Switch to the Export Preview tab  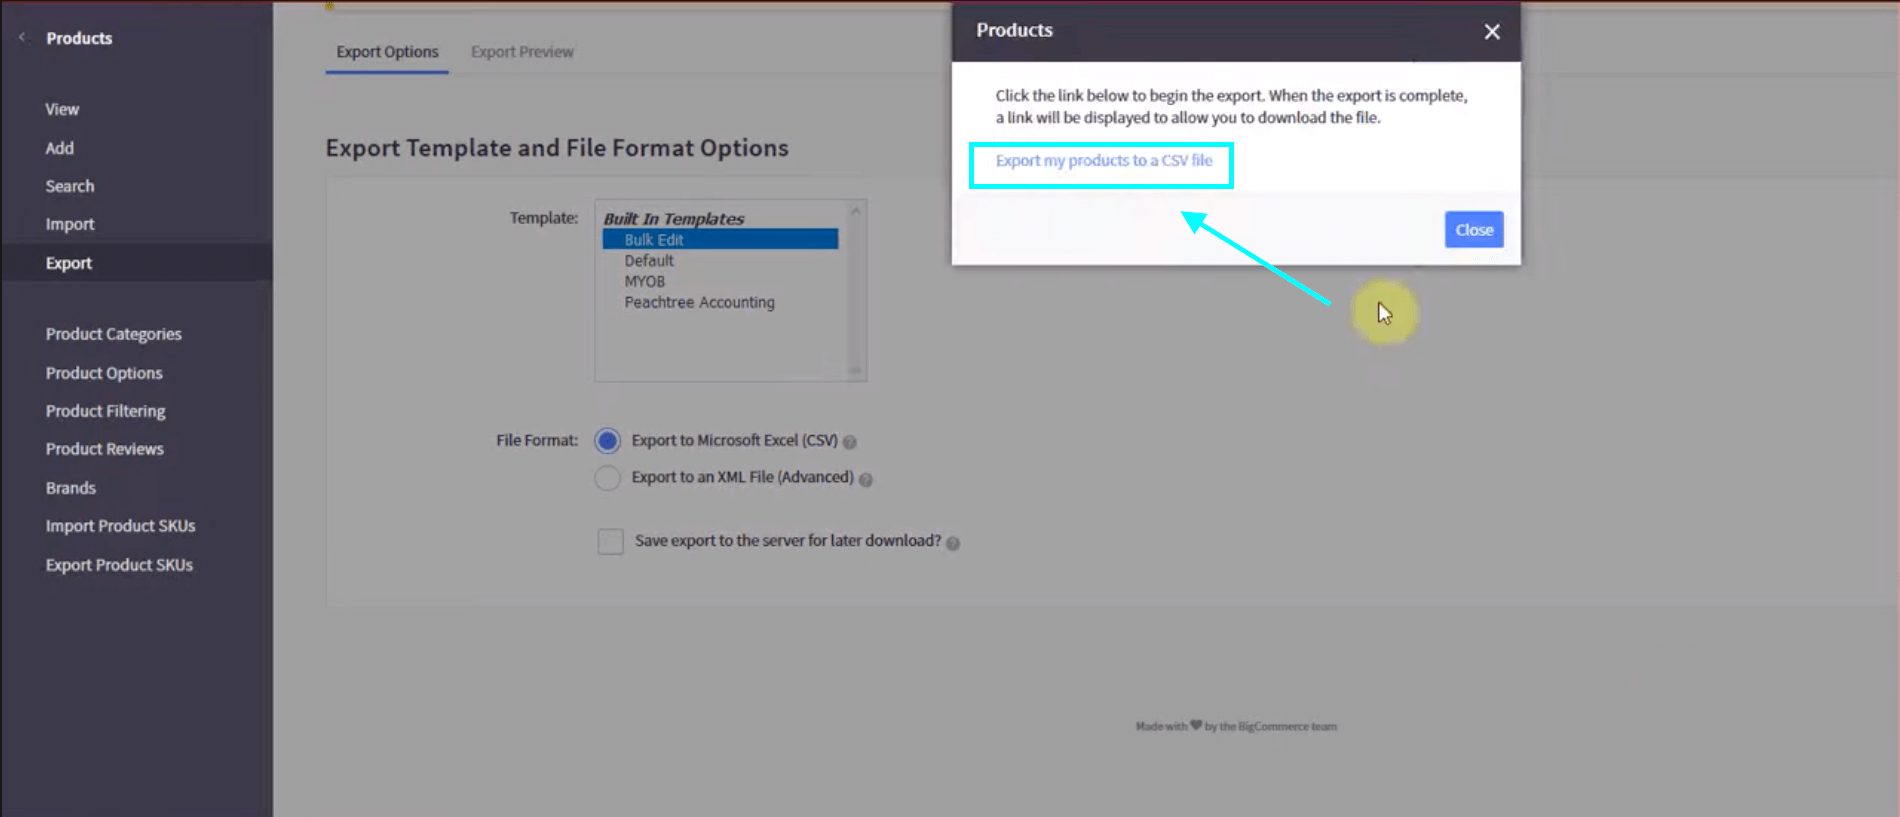(x=522, y=52)
